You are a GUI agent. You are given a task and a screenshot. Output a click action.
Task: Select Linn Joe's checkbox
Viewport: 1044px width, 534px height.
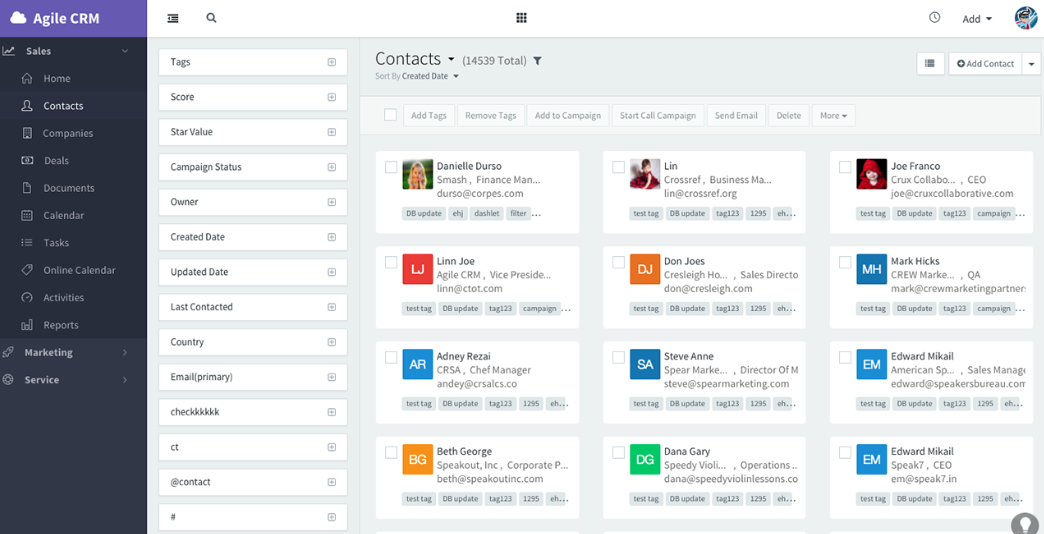point(392,262)
